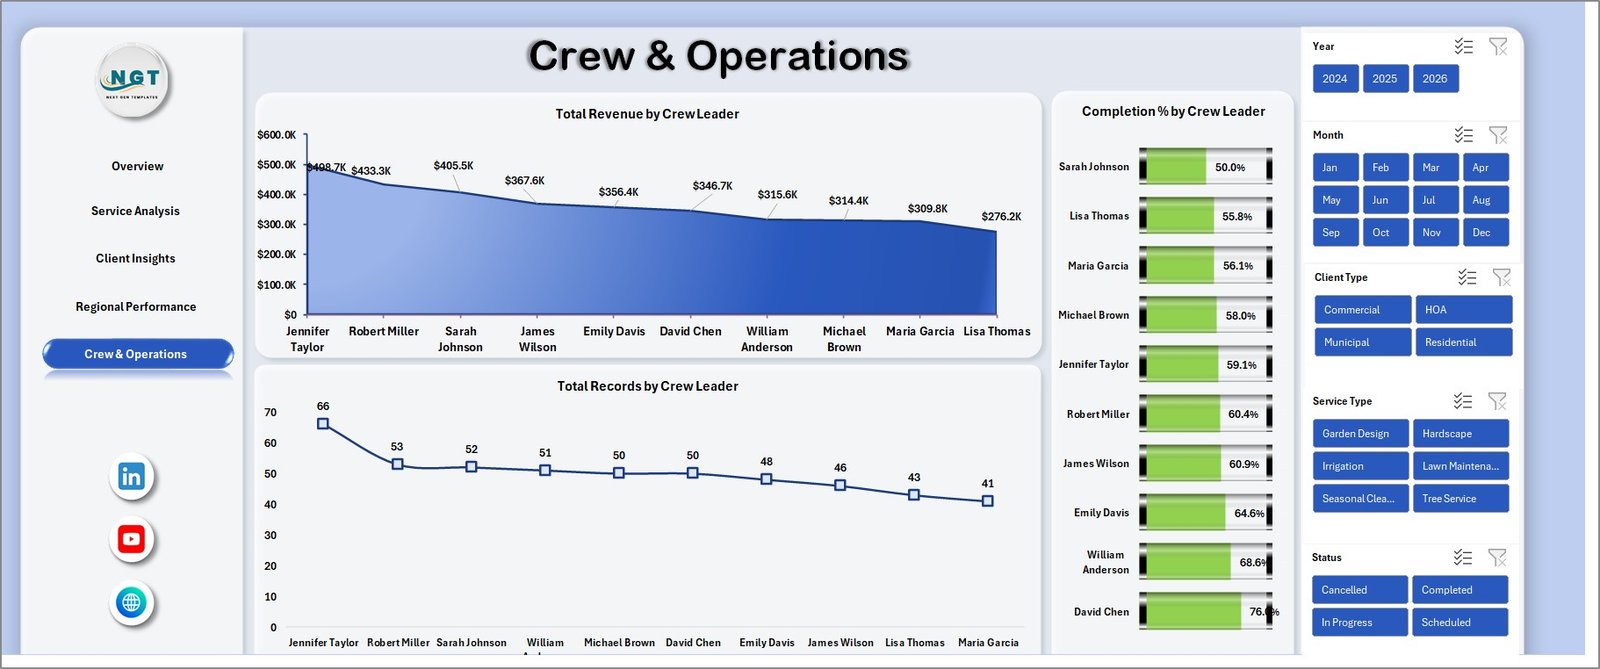Image resolution: width=1600 pixels, height=669 pixels.
Task: Open the website globe icon
Action: tap(131, 603)
